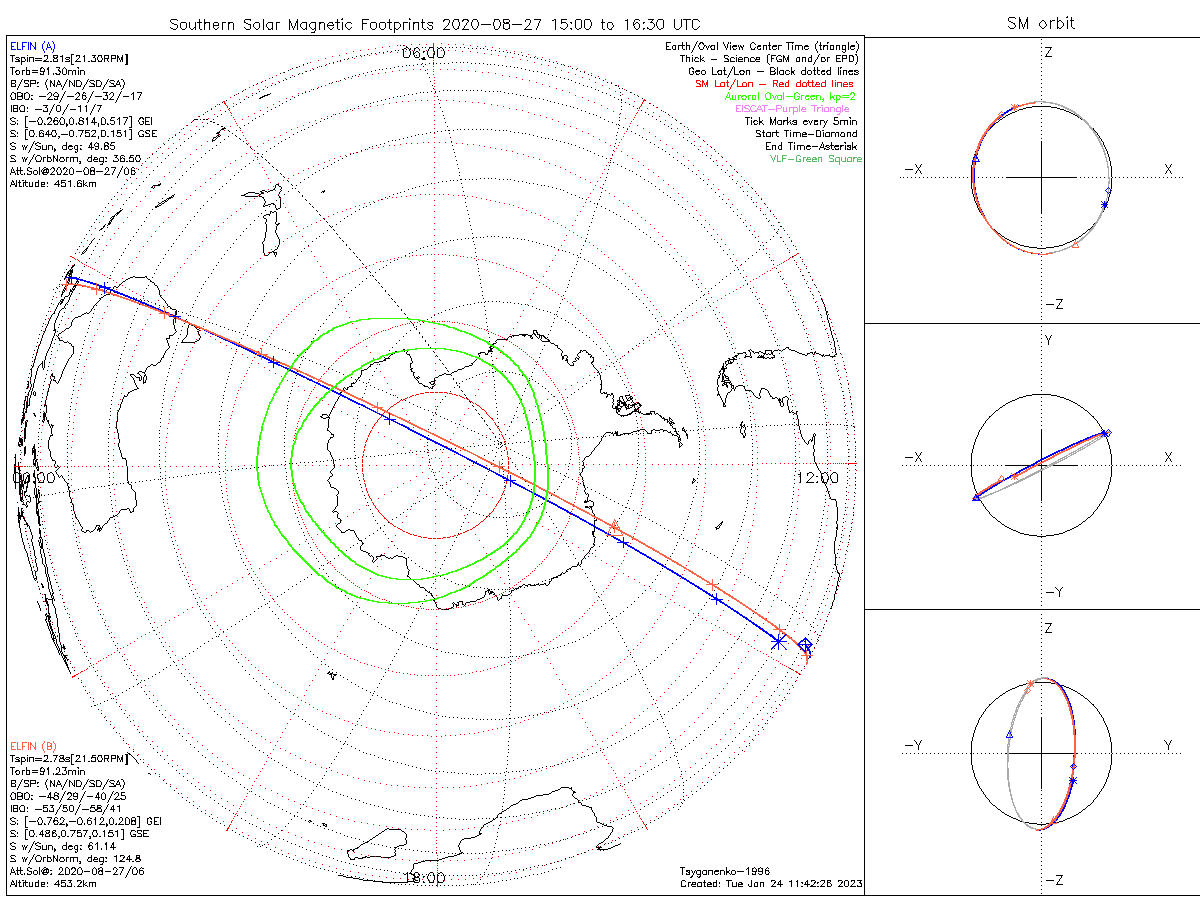Image resolution: width=1200 pixels, height=900 pixels.
Task: Select the blue 'ELFIN (A)' label
Action: coord(32,47)
